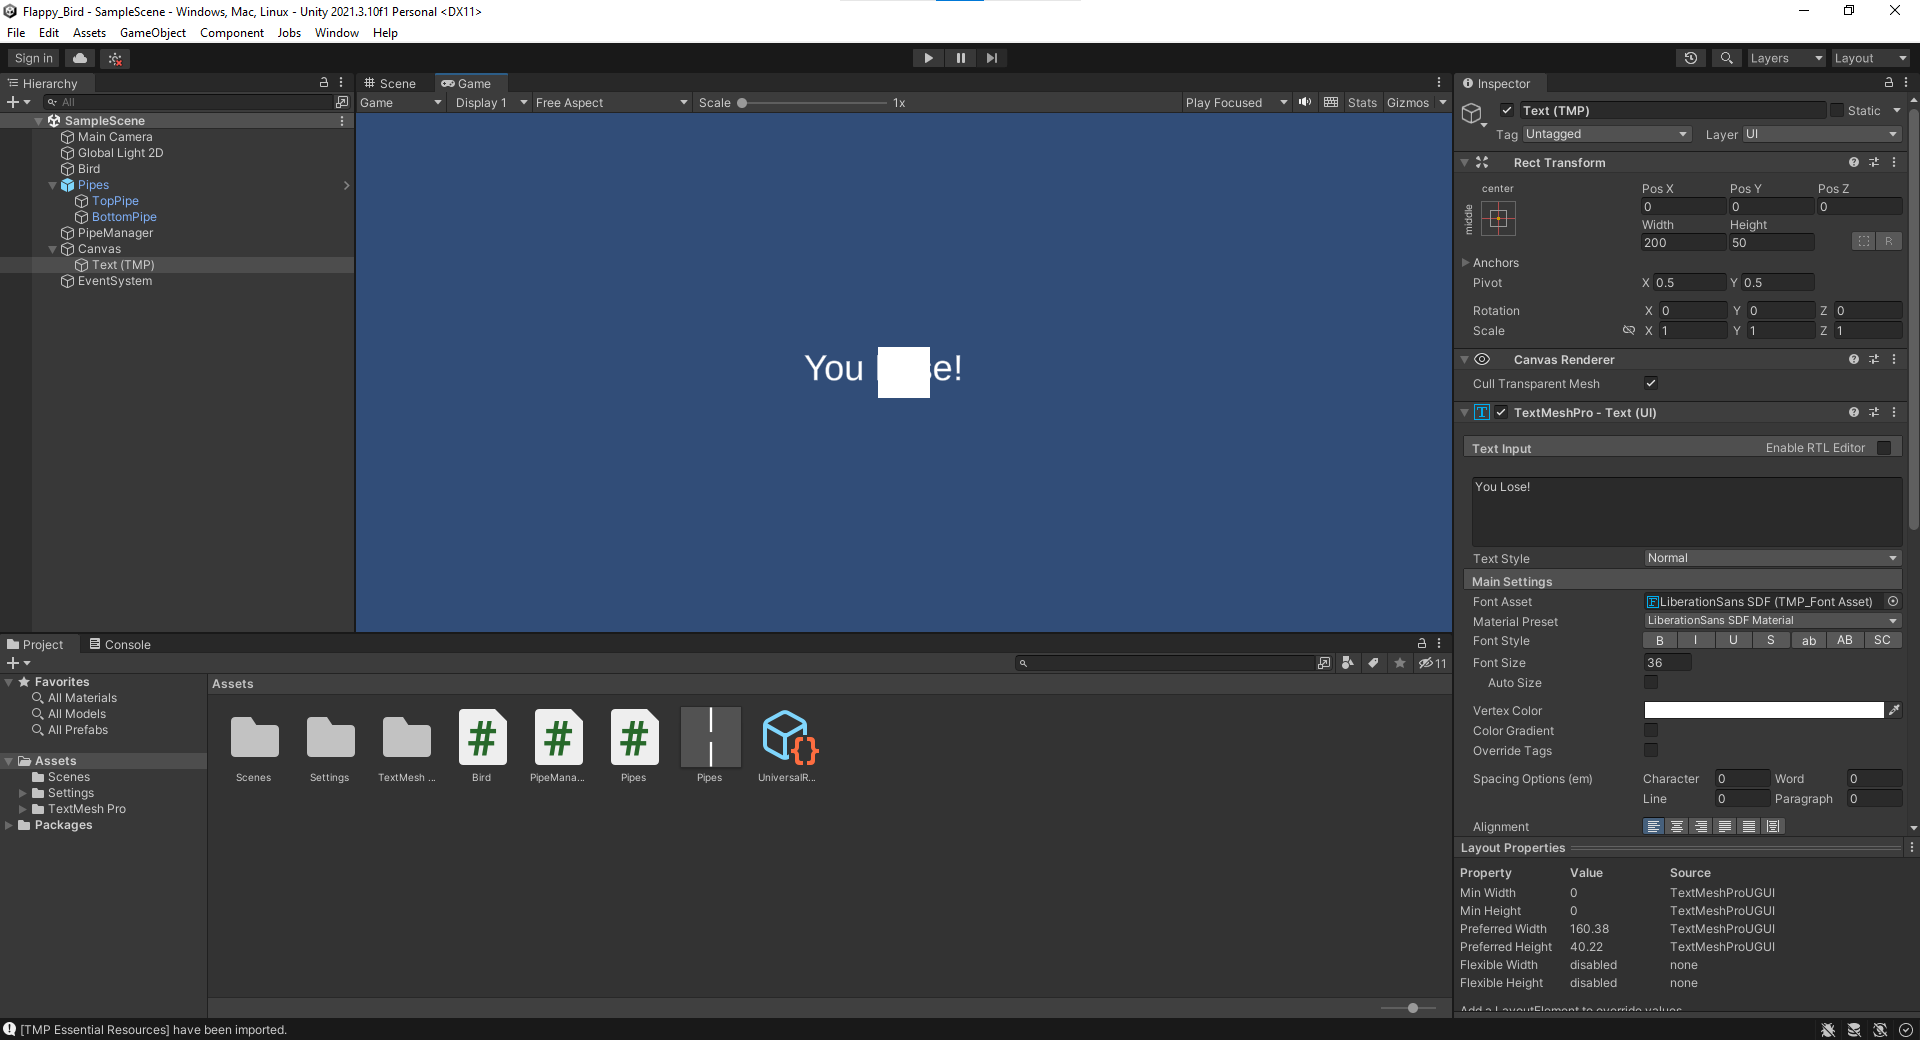The image size is (1920, 1040).
Task: Switch to the Console tab
Action: pos(120,644)
